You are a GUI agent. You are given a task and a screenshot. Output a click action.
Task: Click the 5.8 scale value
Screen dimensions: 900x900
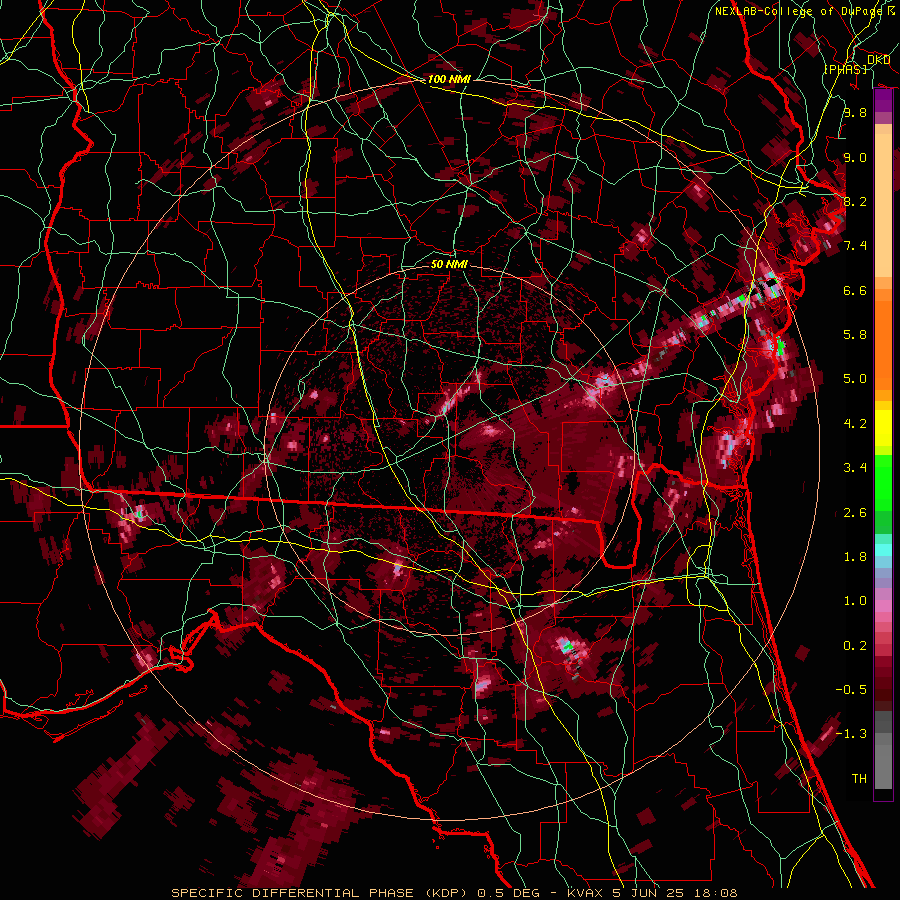pyautogui.click(x=855, y=335)
